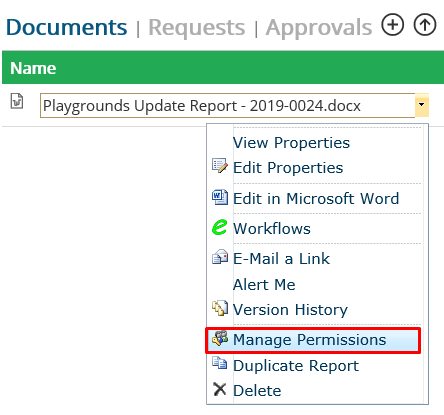Click the Manage Permissions keys icon
Image resolution: width=444 pixels, height=415 pixels.
click(x=220, y=338)
